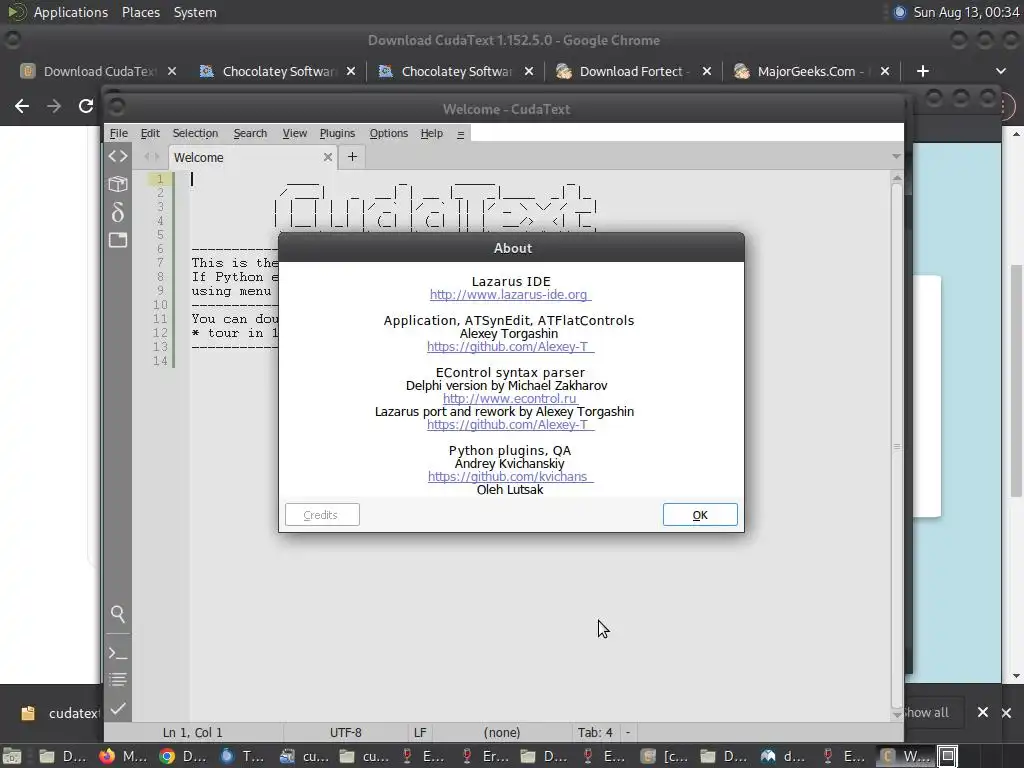Open Alexey-T GitHub link under Lazarus port
Screen dimensions: 1024x768
pos(510,424)
